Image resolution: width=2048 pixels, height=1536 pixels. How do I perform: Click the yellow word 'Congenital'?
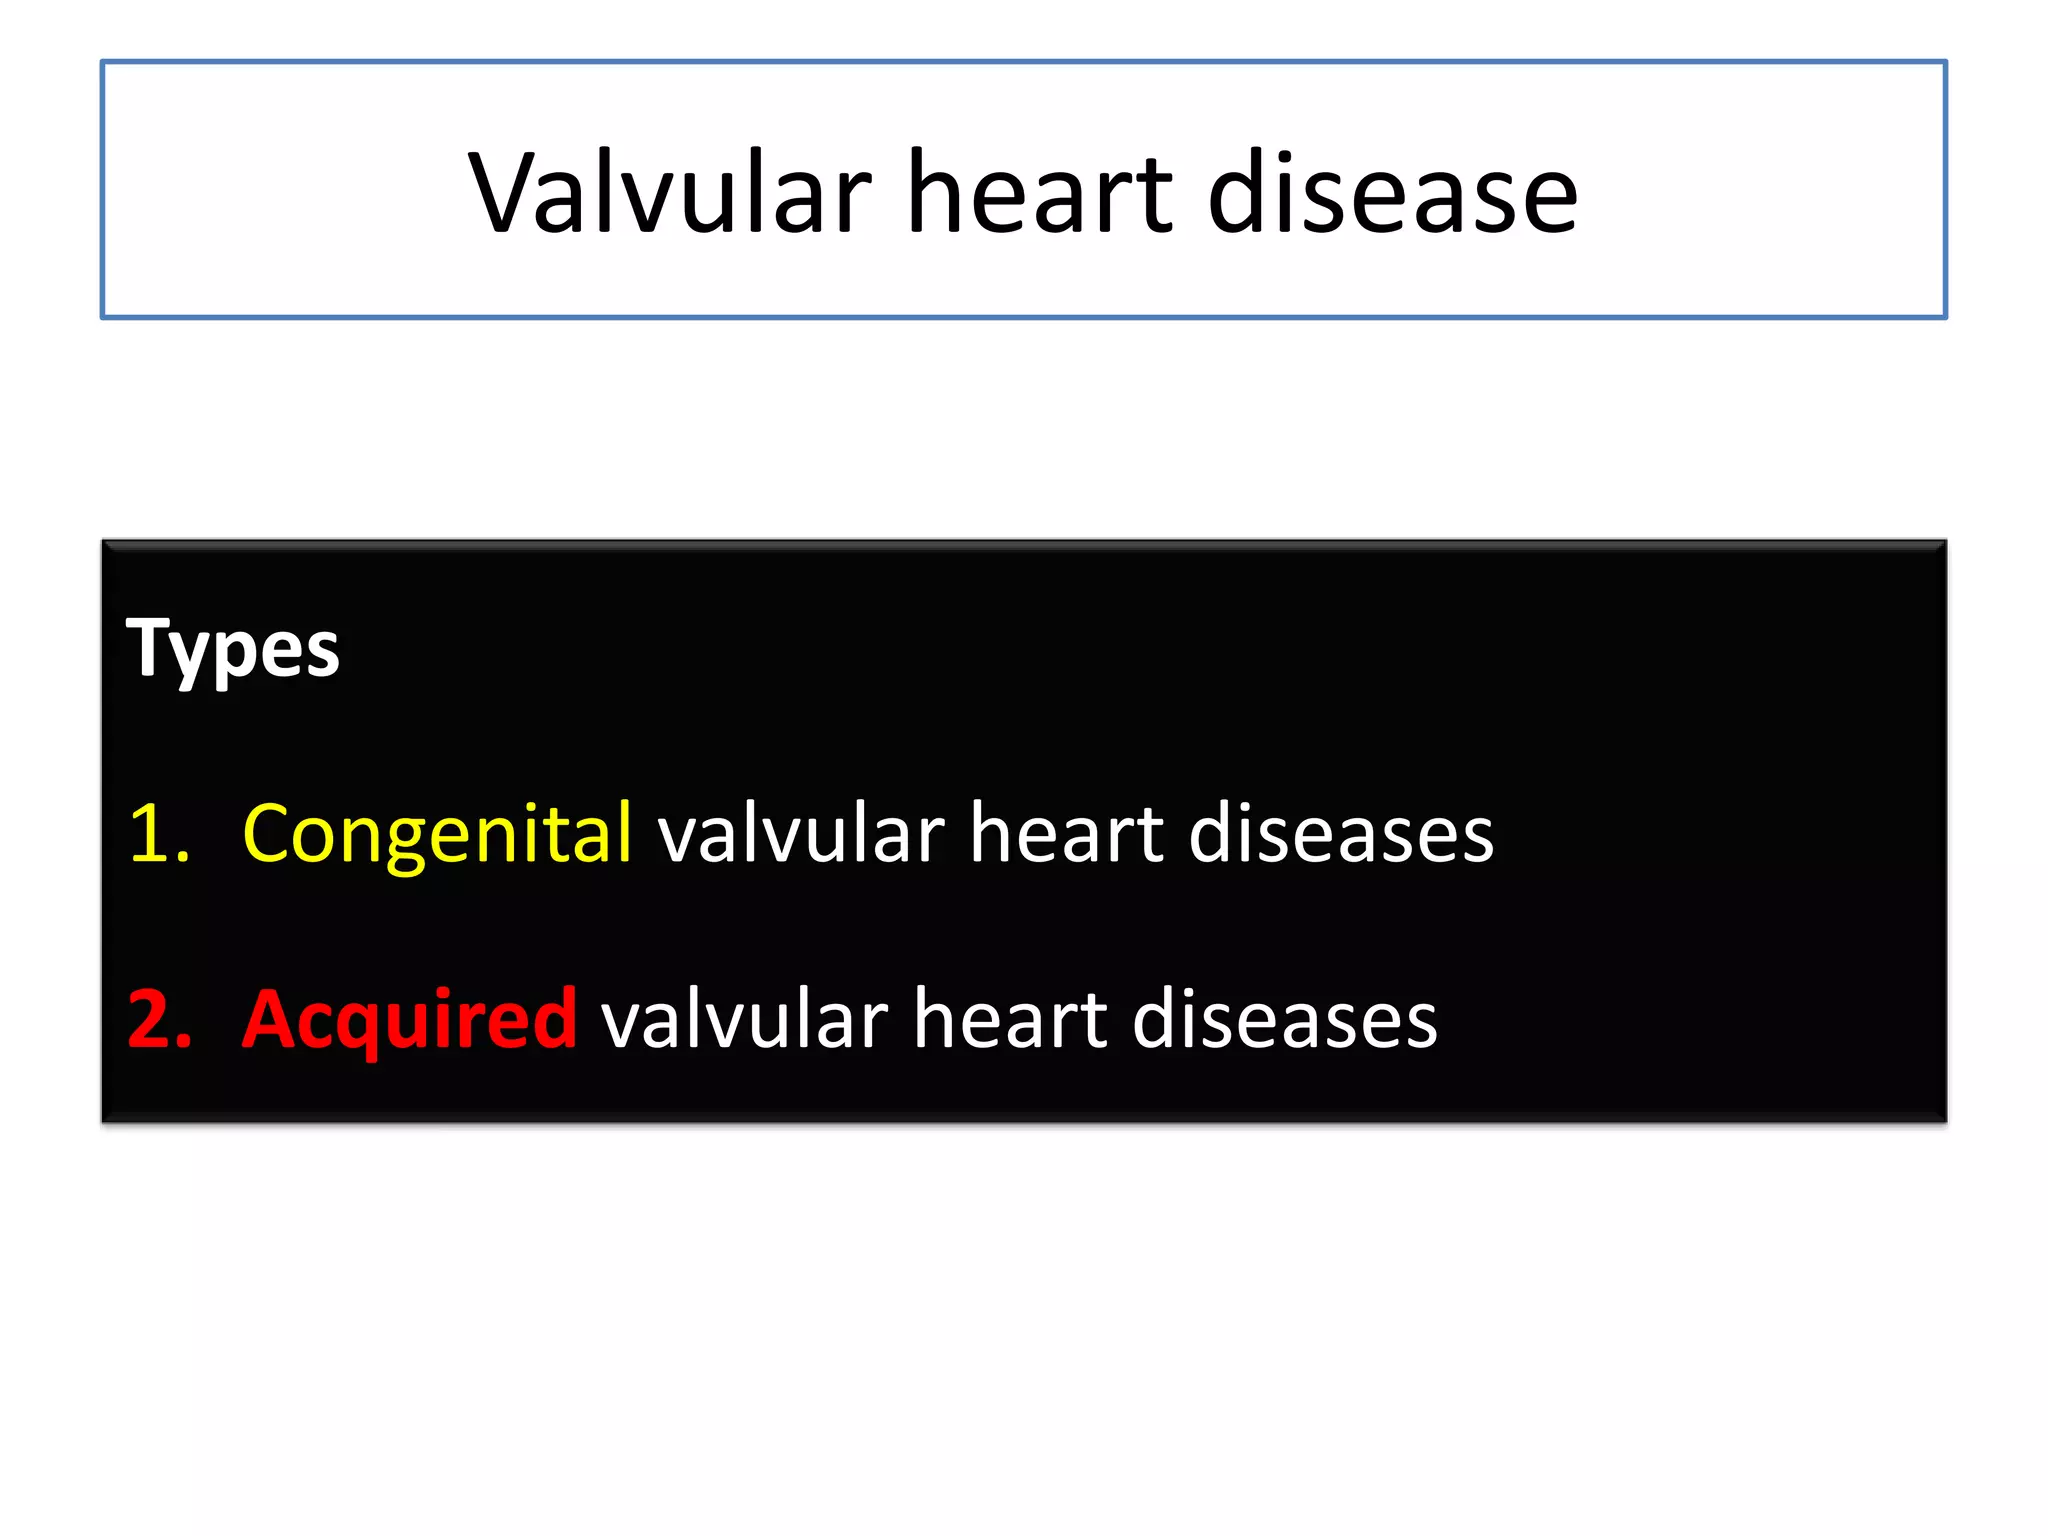click(437, 835)
